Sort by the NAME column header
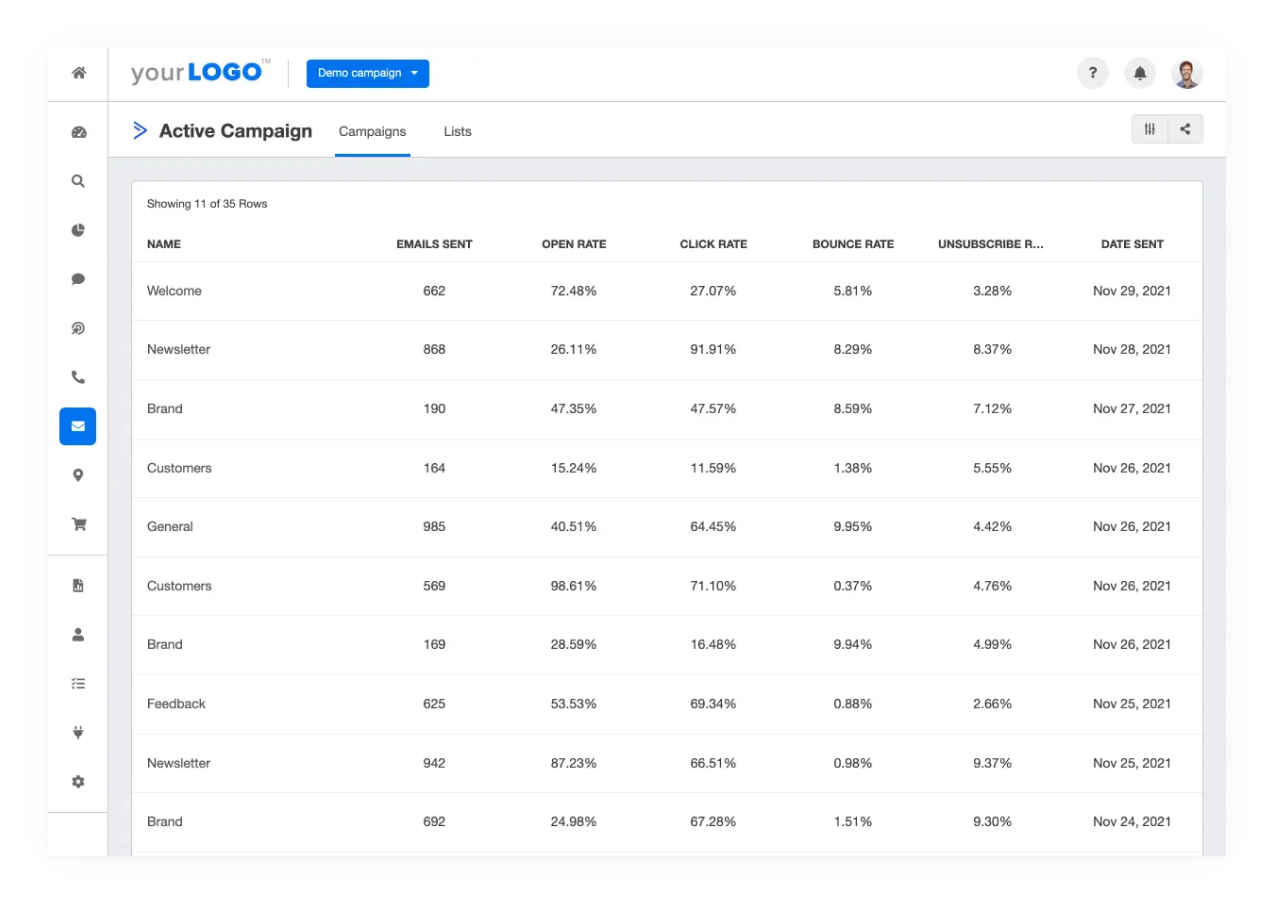Screen dimensions: 1274x904 (x=164, y=244)
